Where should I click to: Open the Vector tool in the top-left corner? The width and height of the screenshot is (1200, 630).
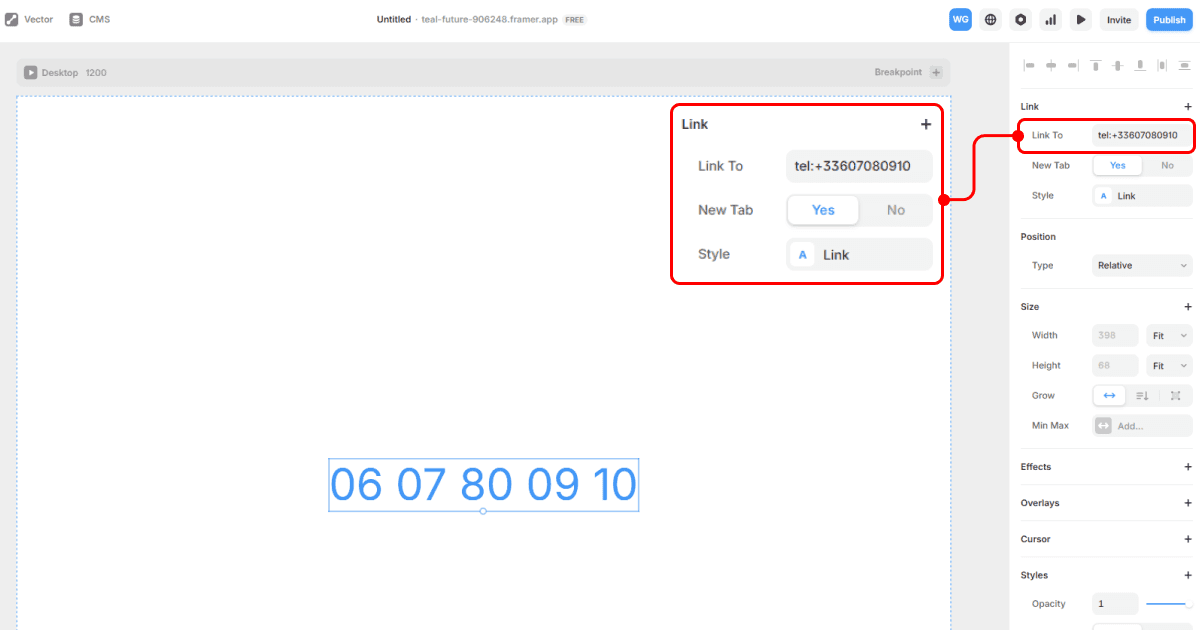click(x=29, y=19)
